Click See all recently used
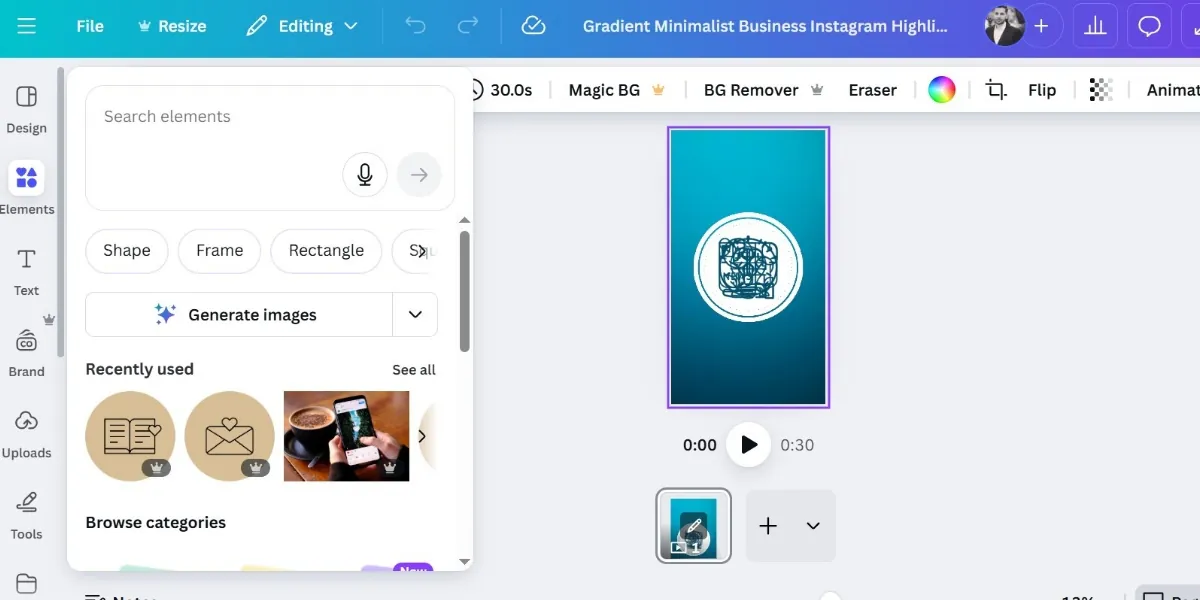This screenshot has width=1200, height=600. pos(414,370)
